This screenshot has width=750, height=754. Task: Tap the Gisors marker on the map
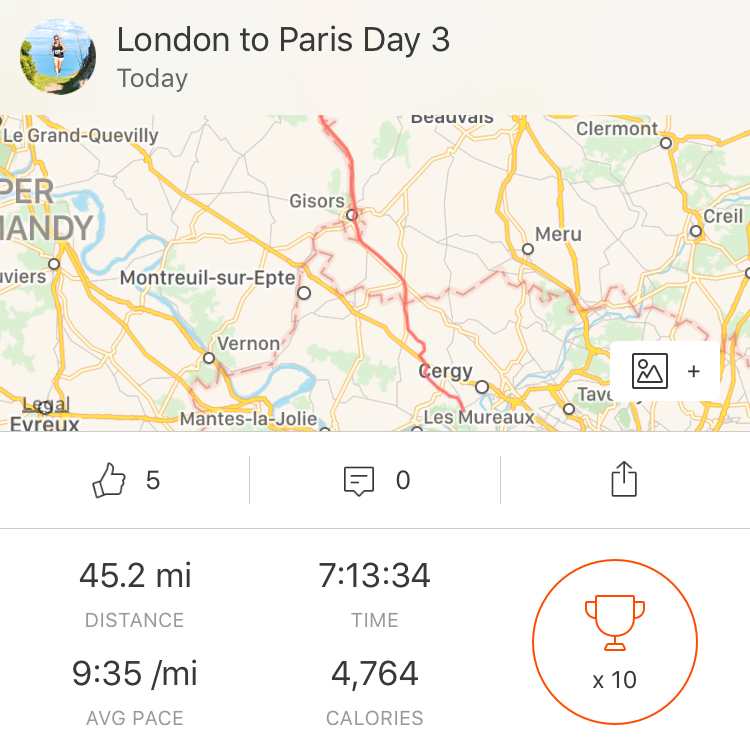coord(352,215)
